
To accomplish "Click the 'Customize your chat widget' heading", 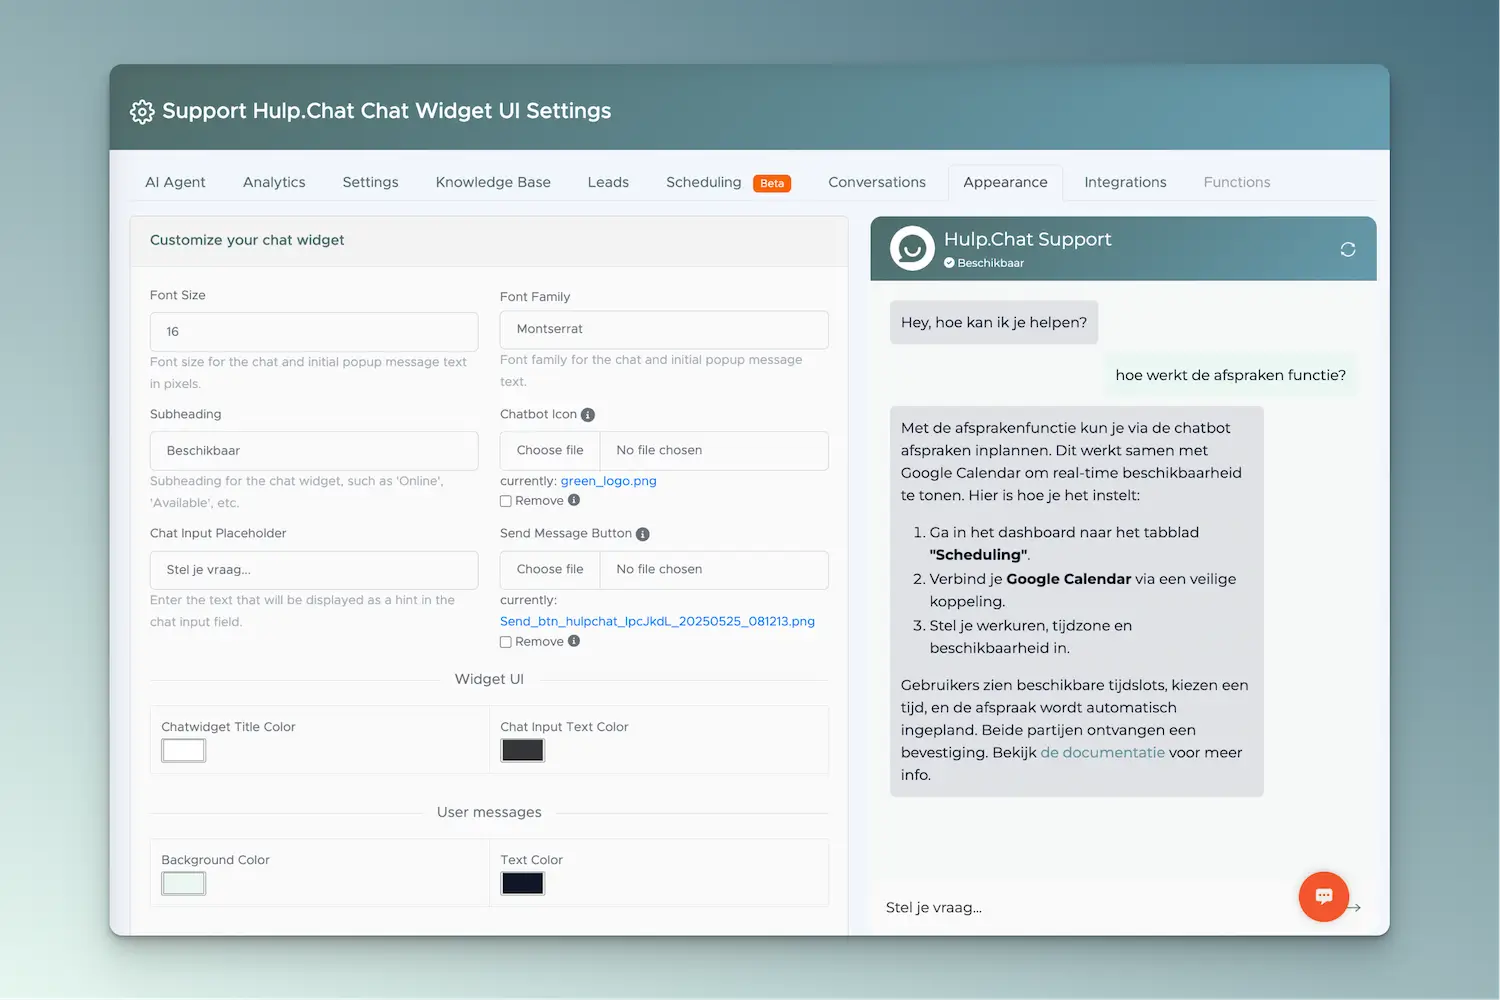I will [x=247, y=240].
